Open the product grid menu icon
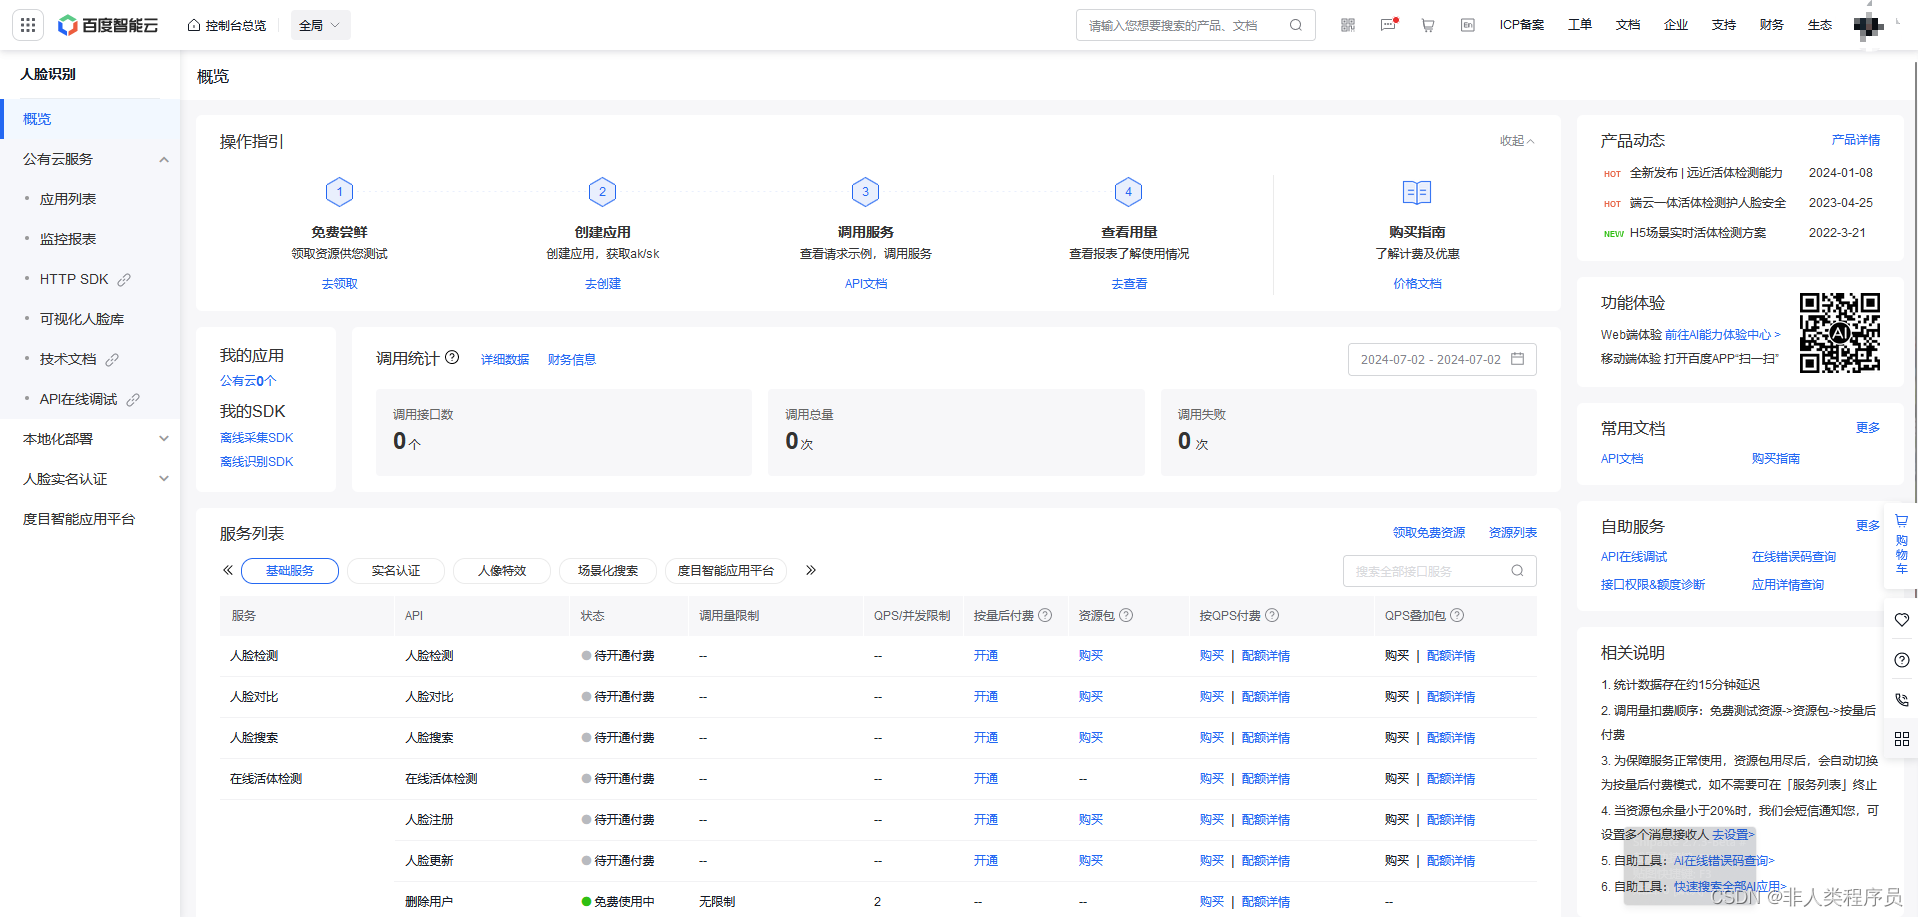The height and width of the screenshot is (917, 1918). [x=28, y=25]
